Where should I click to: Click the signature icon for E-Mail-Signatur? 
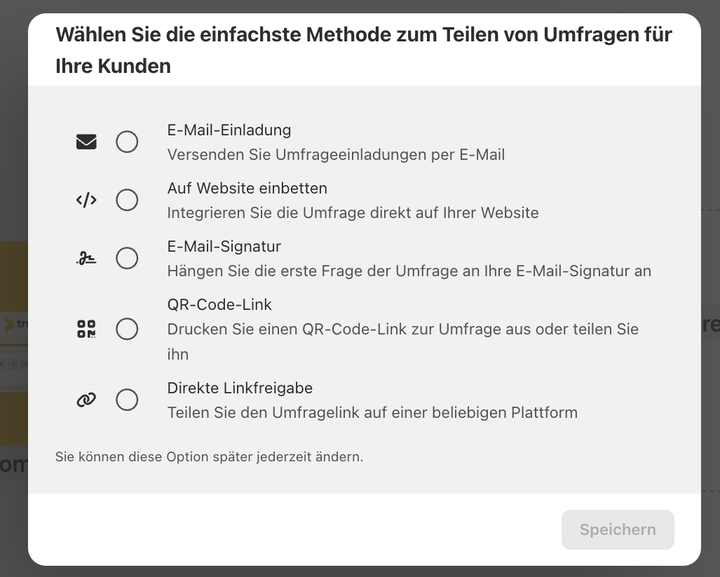point(86,258)
